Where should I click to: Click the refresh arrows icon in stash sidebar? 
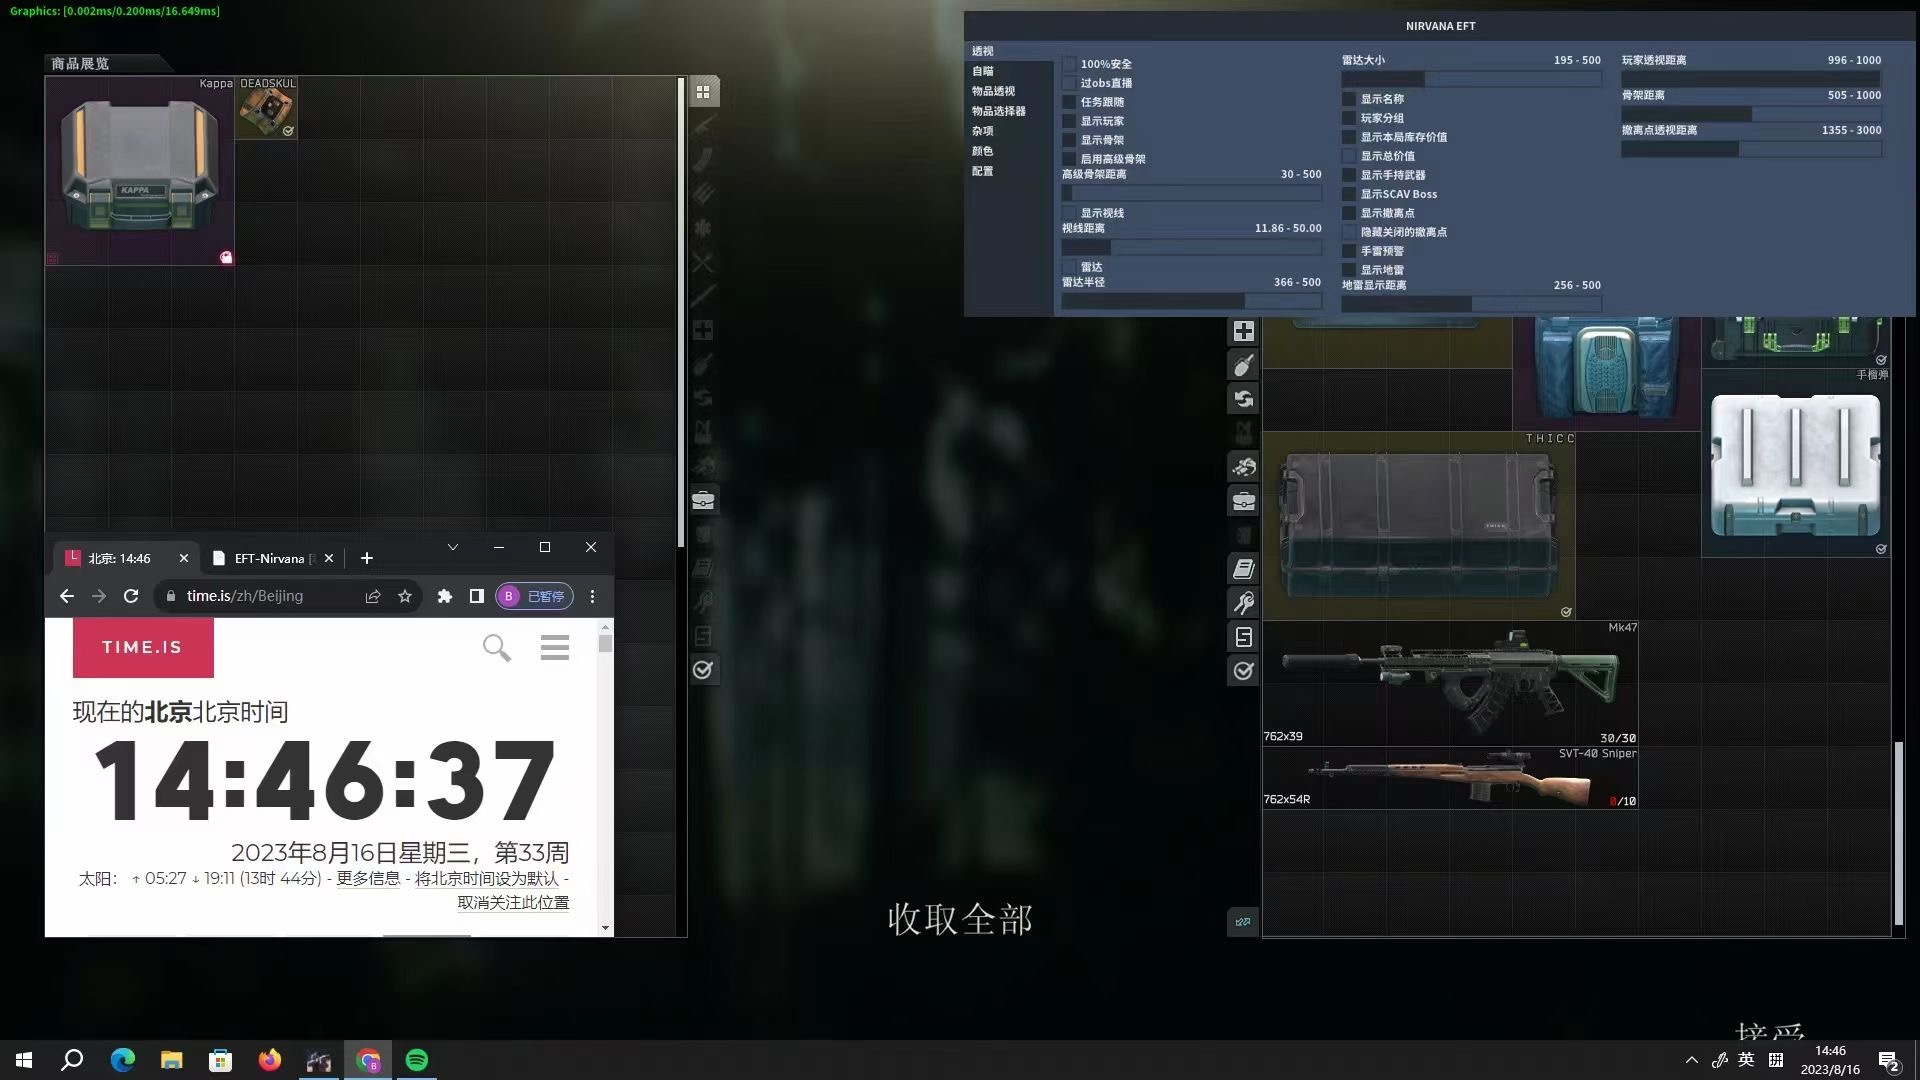[1243, 399]
